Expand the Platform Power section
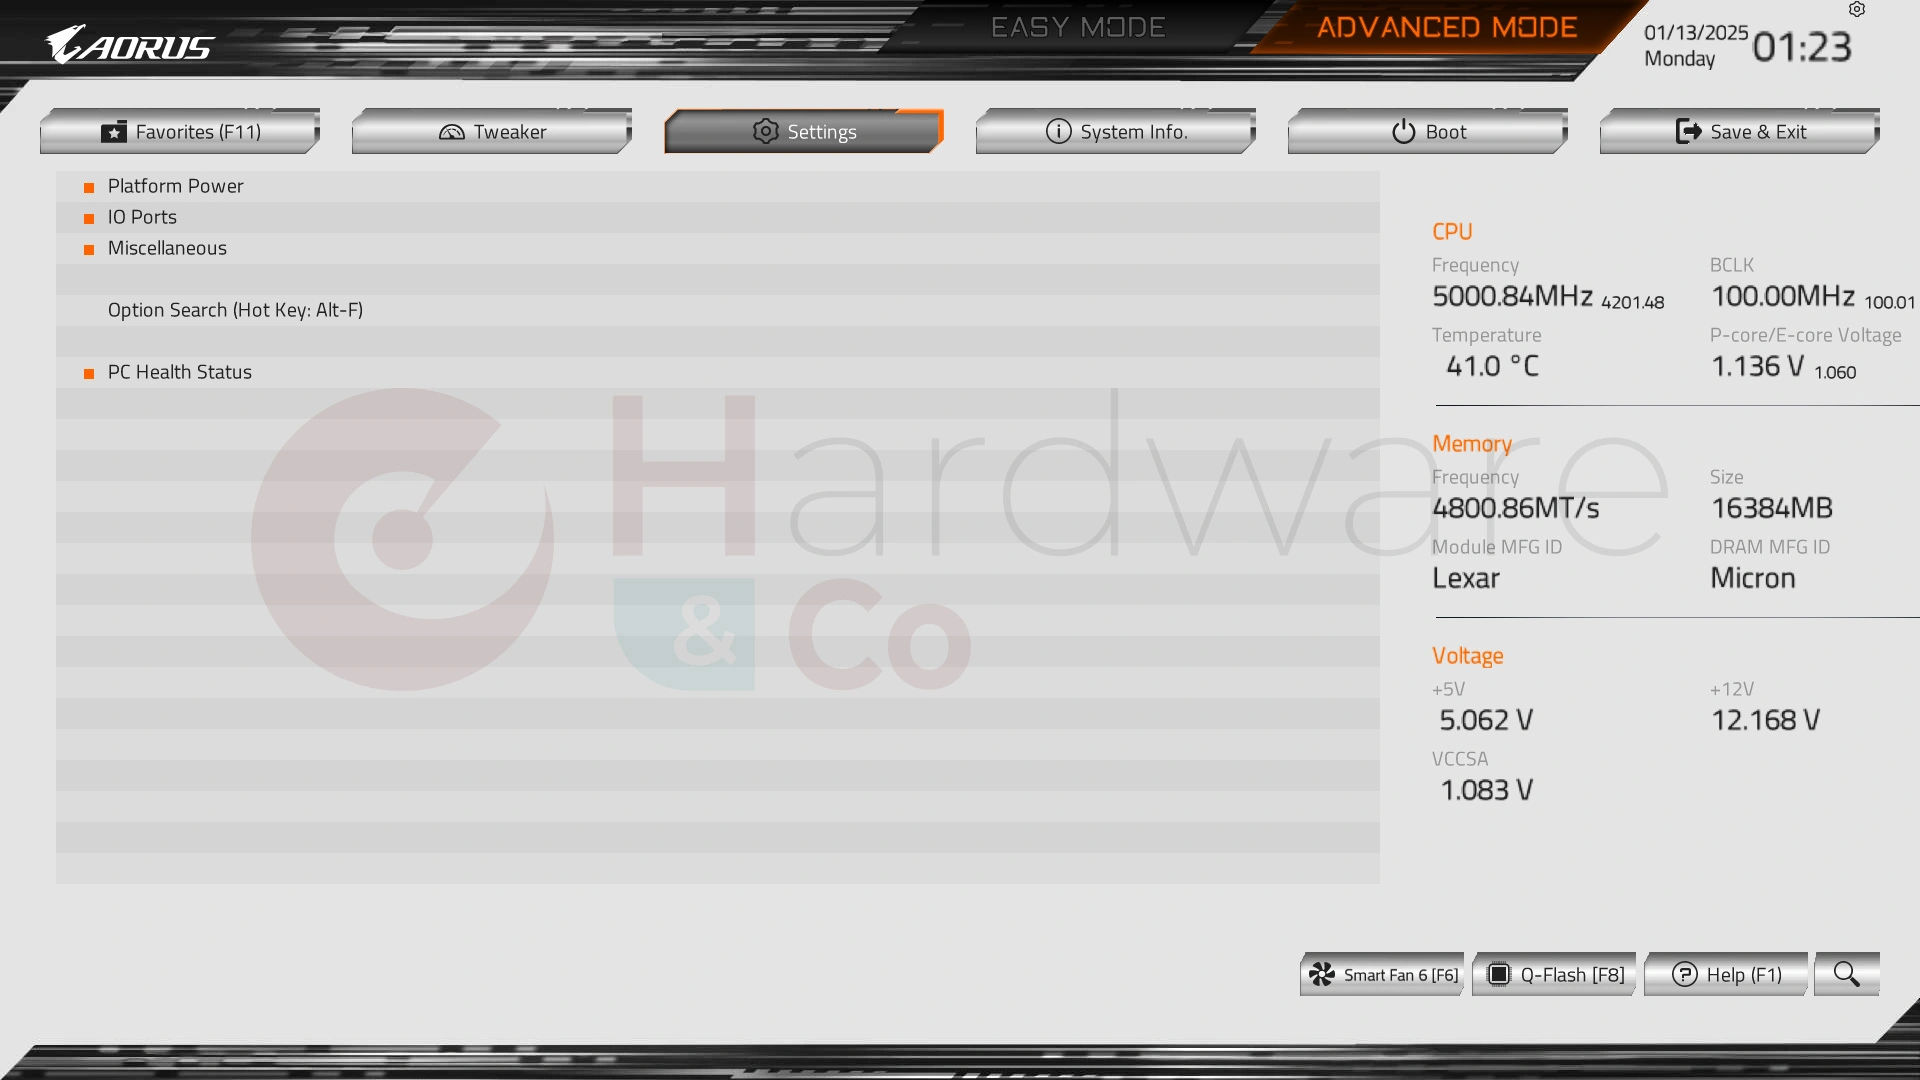The height and width of the screenshot is (1080, 1920). click(175, 185)
